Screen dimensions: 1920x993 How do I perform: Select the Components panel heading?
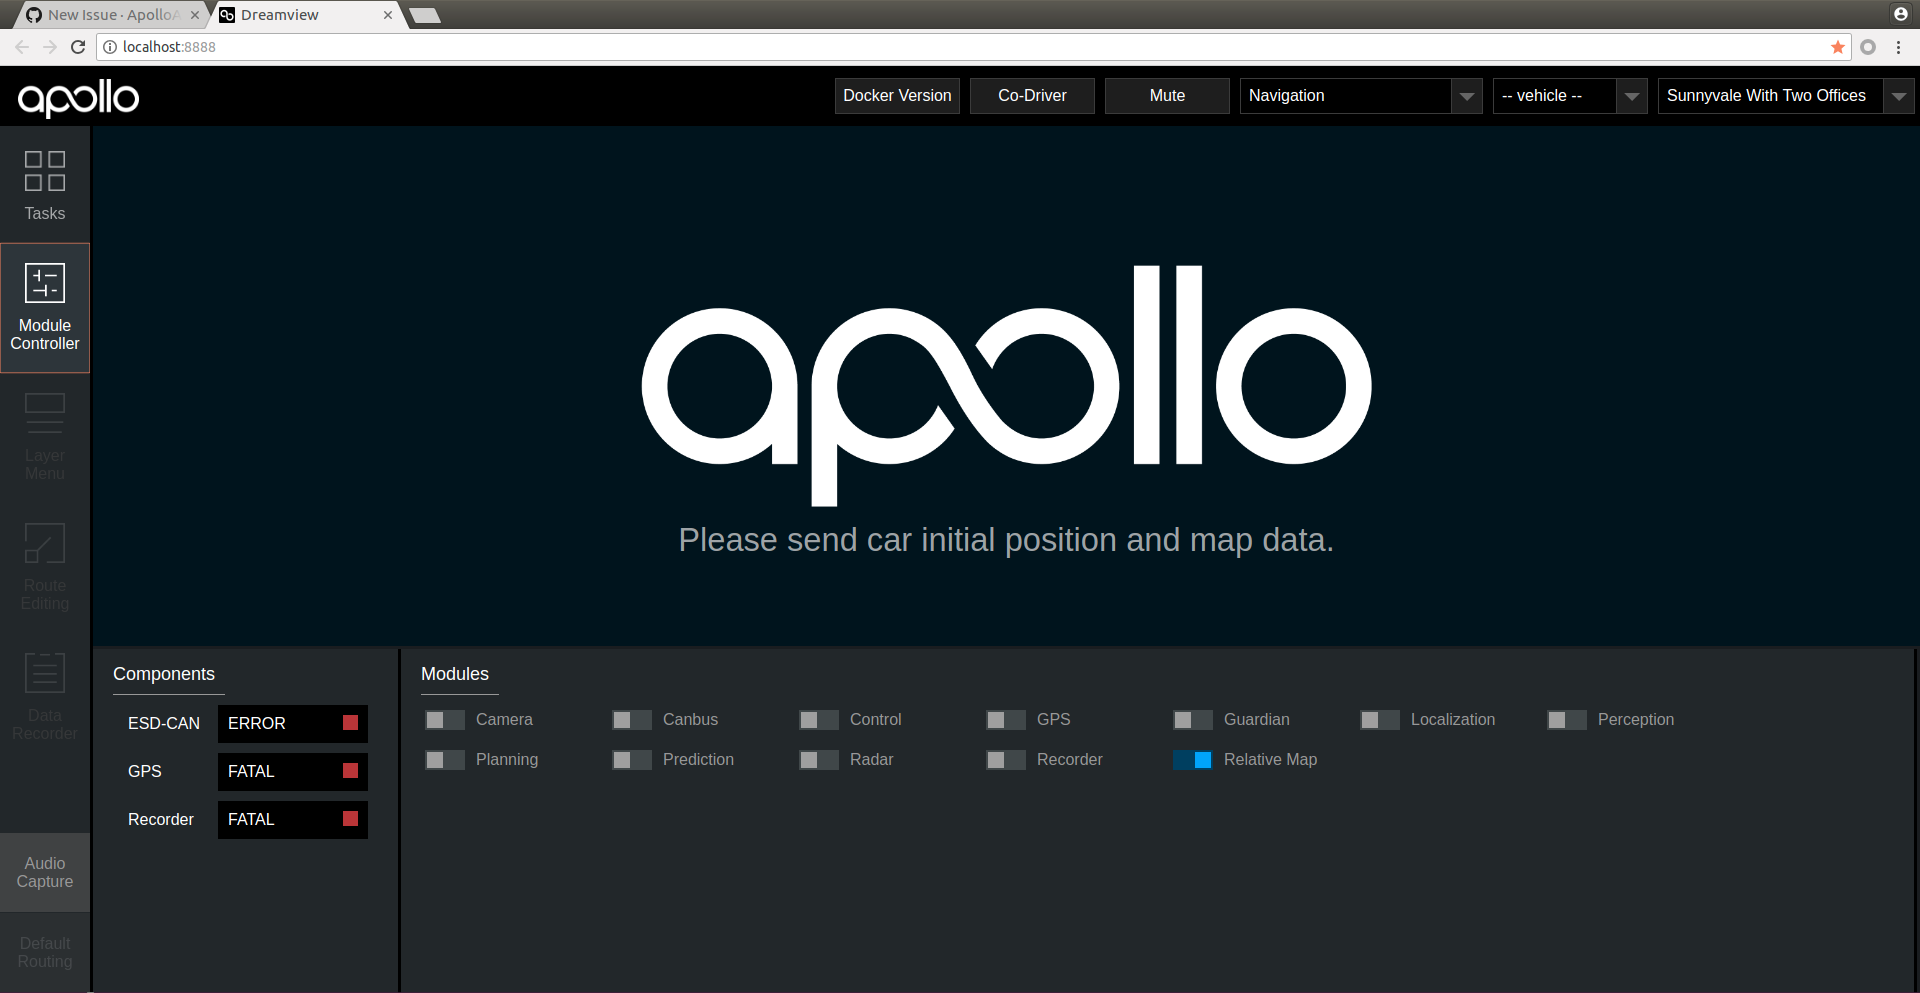164,674
